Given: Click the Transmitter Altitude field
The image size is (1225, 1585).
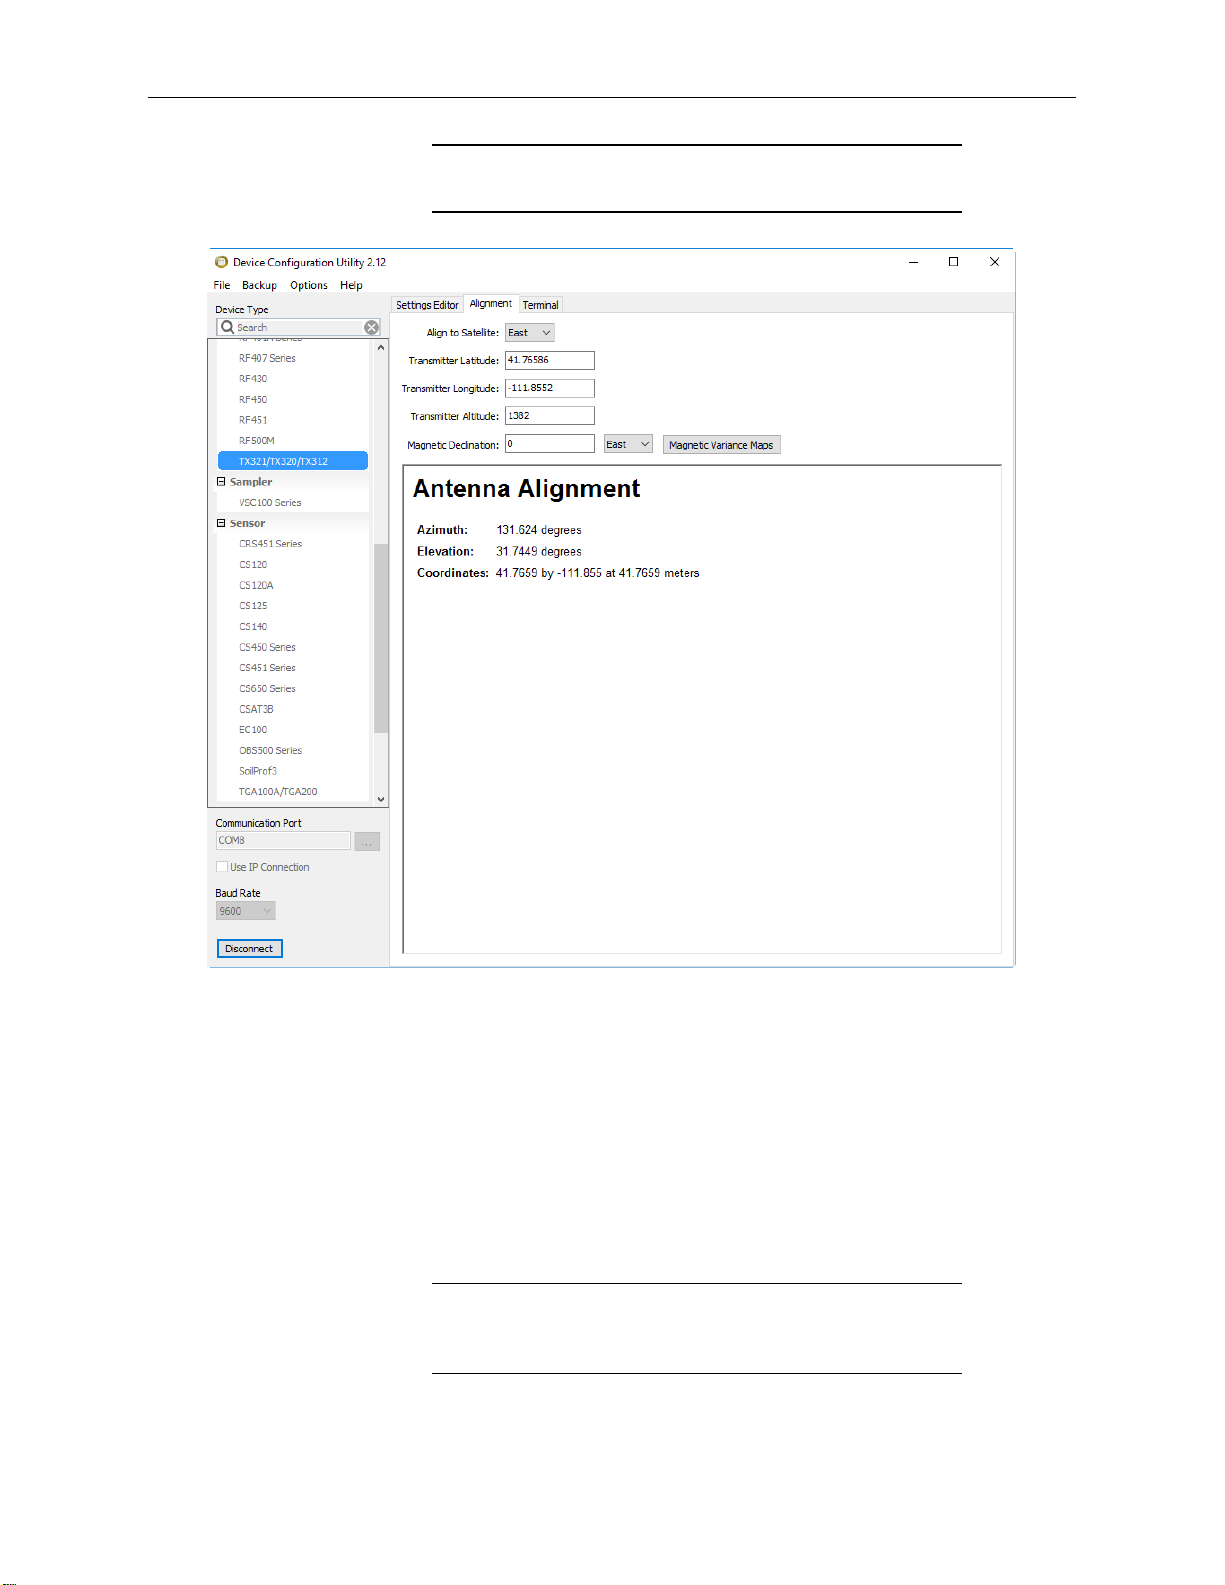Looking at the screenshot, I should point(549,416).
